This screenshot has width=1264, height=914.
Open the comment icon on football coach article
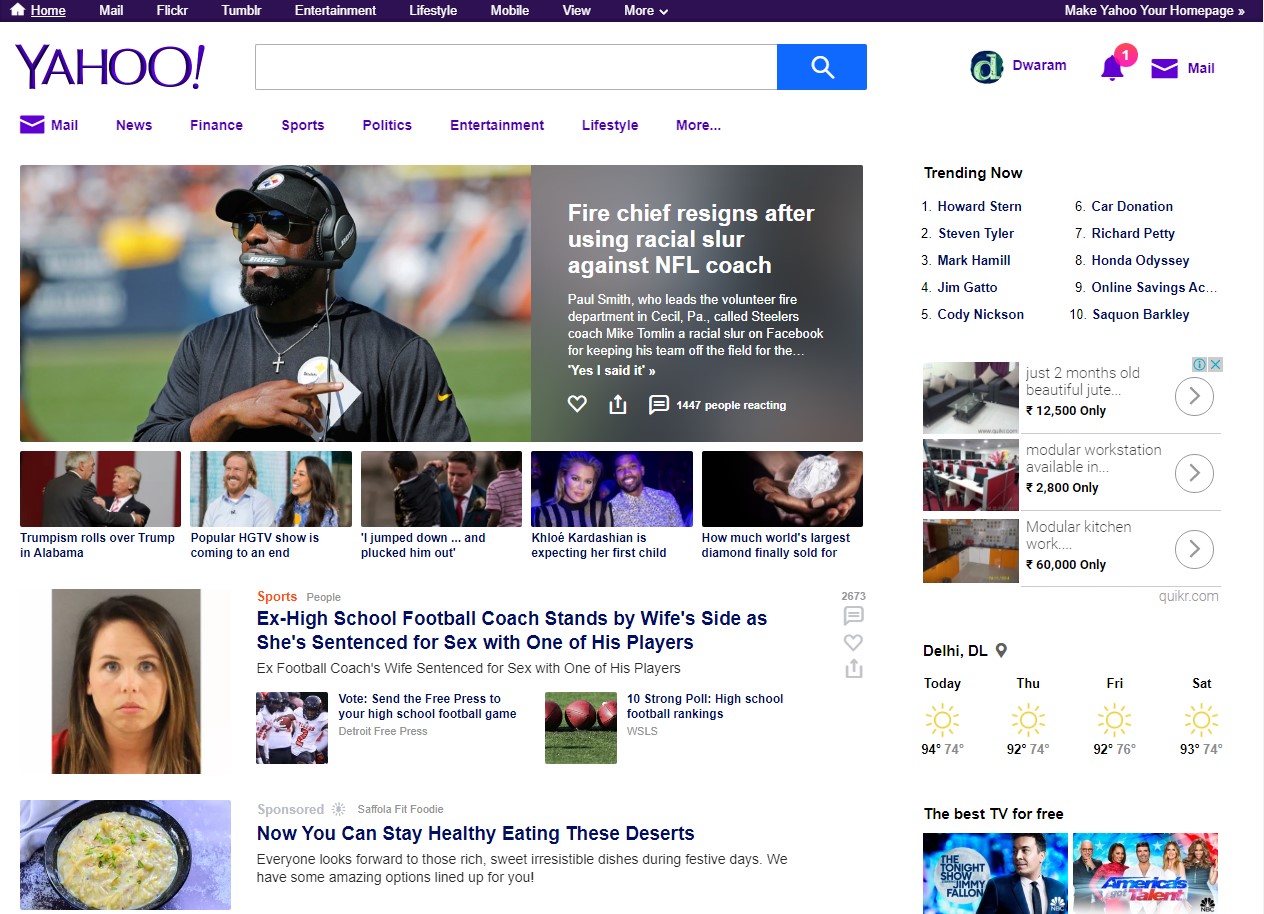[853, 616]
